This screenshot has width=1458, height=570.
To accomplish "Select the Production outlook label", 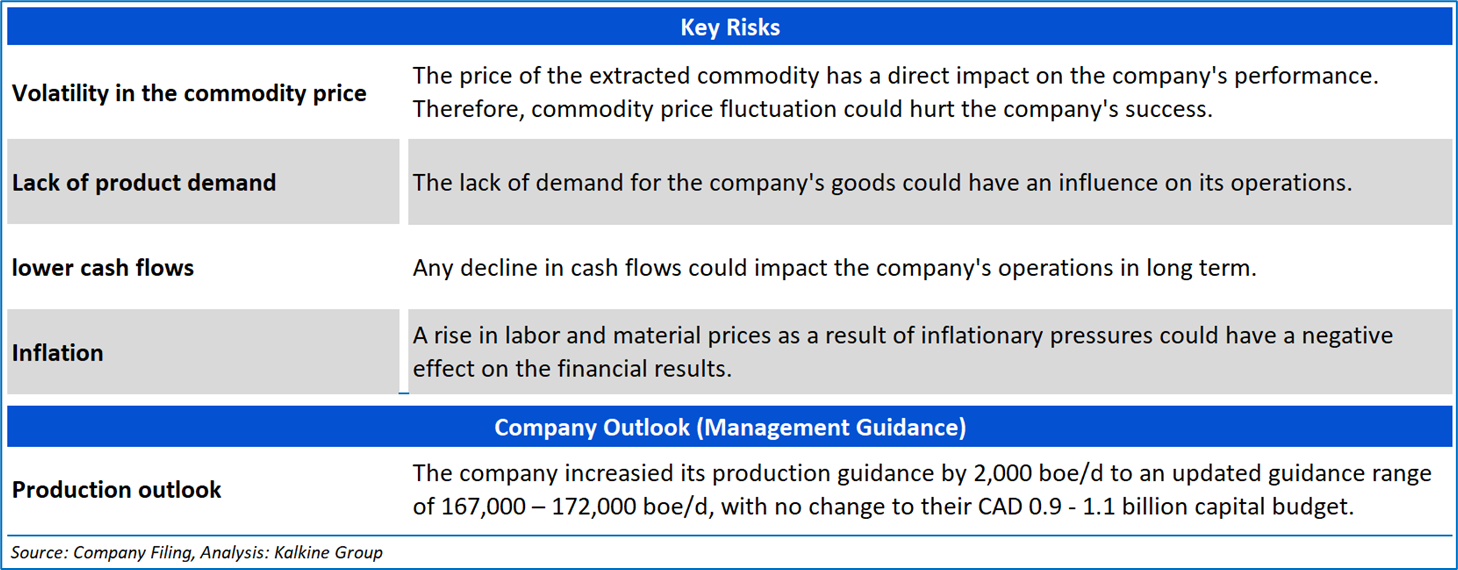I will (x=116, y=490).
